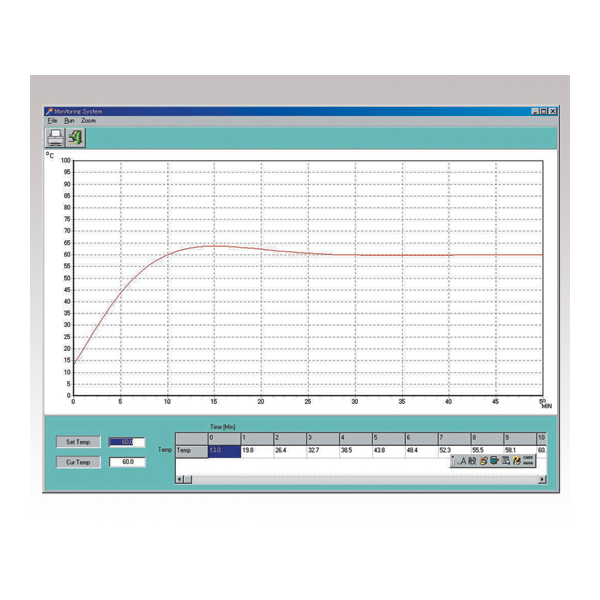Click the language bar grip handle
600x600 pixels.
(453, 461)
